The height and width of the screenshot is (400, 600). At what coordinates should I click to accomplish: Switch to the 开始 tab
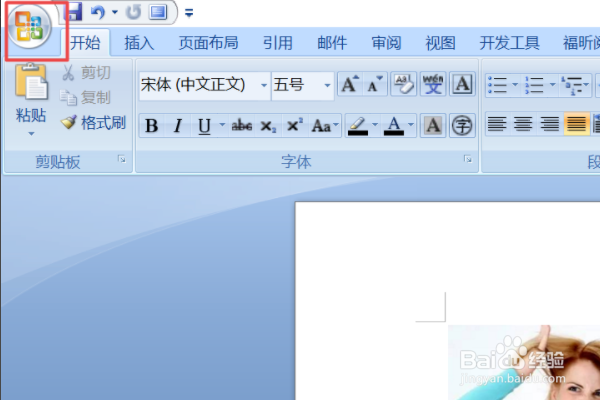[85, 42]
